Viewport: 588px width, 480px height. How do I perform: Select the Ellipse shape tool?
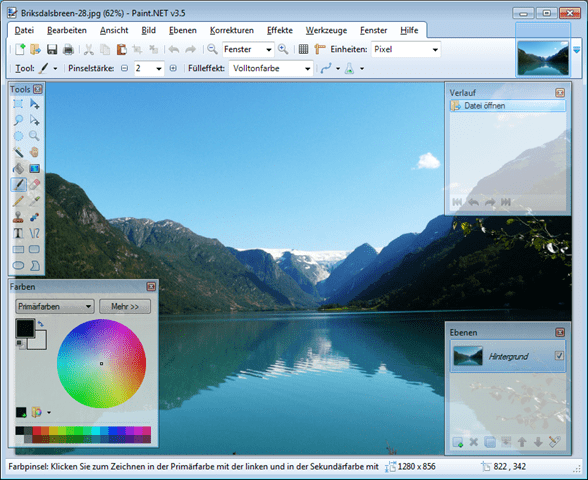coord(18,266)
